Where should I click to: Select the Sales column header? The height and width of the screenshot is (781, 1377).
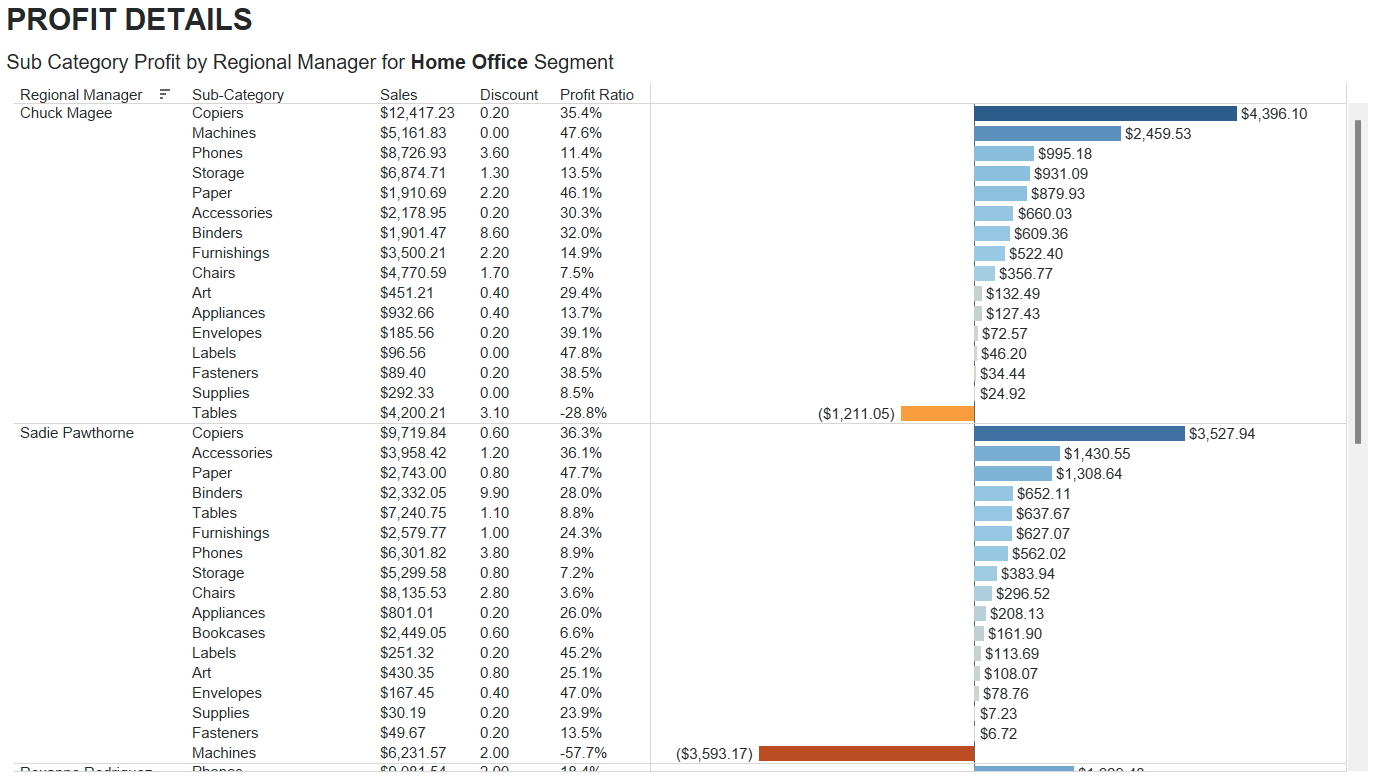[x=399, y=95]
